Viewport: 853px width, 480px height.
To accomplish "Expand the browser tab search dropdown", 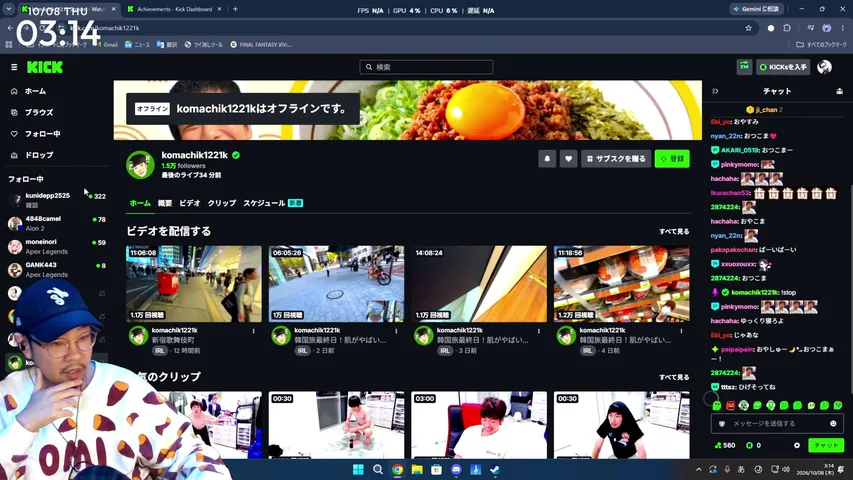I will point(9,9).
